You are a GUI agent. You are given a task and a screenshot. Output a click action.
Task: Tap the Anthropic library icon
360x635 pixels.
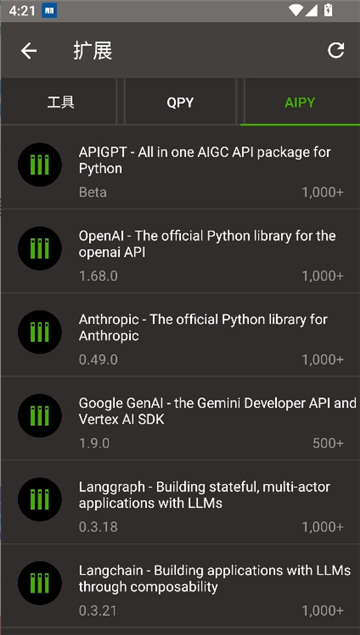coord(40,332)
